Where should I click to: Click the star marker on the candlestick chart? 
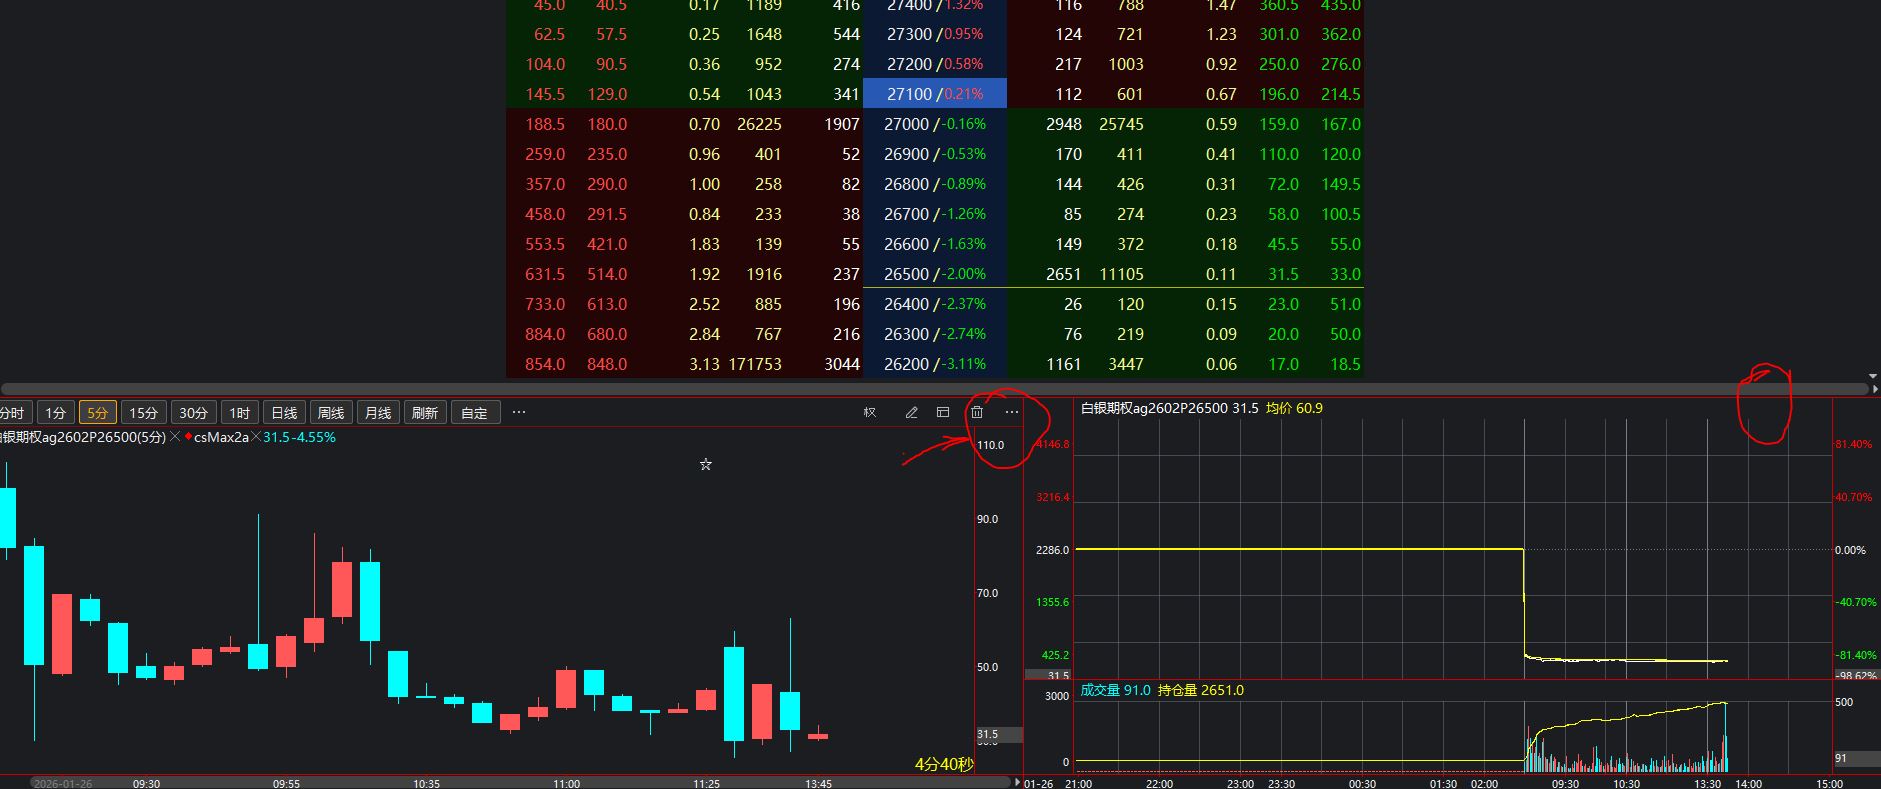point(706,464)
